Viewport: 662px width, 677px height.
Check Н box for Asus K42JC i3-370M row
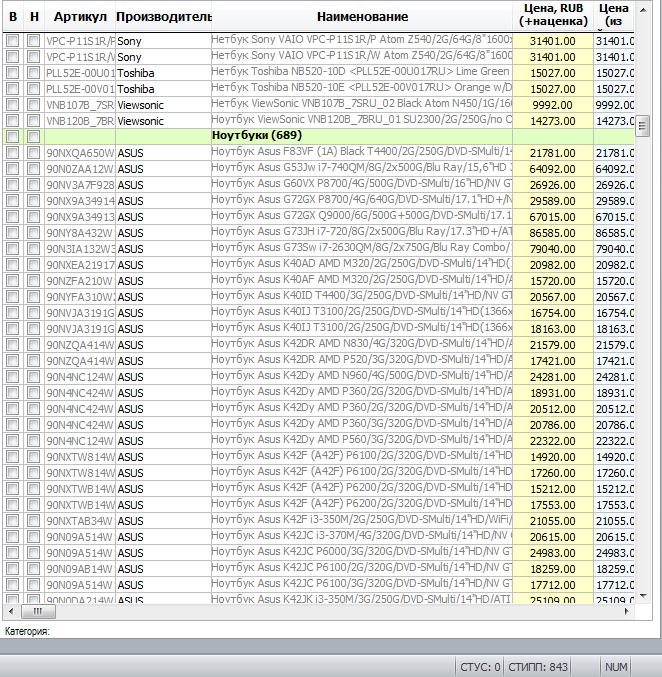33,536
